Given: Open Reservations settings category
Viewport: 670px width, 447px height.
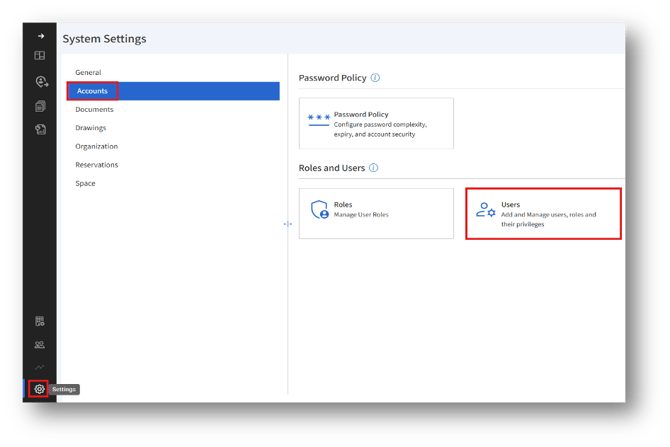Looking at the screenshot, I should click(x=96, y=165).
